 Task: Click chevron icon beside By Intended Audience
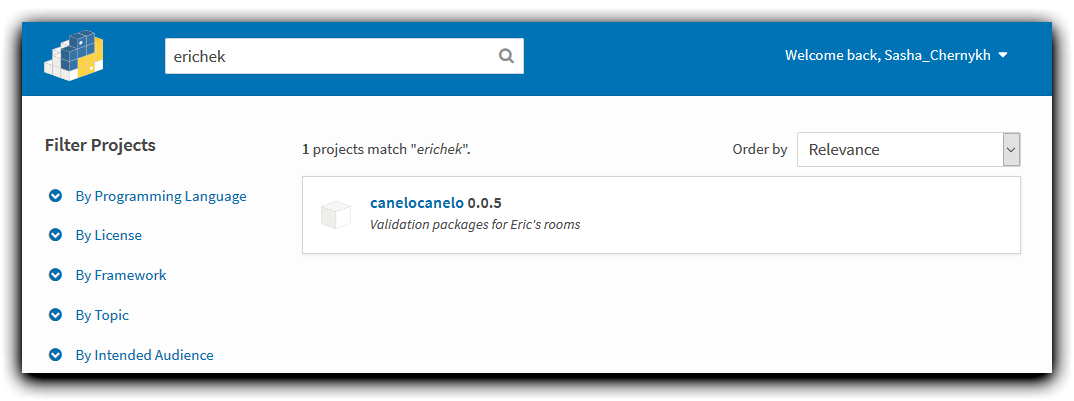55,355
